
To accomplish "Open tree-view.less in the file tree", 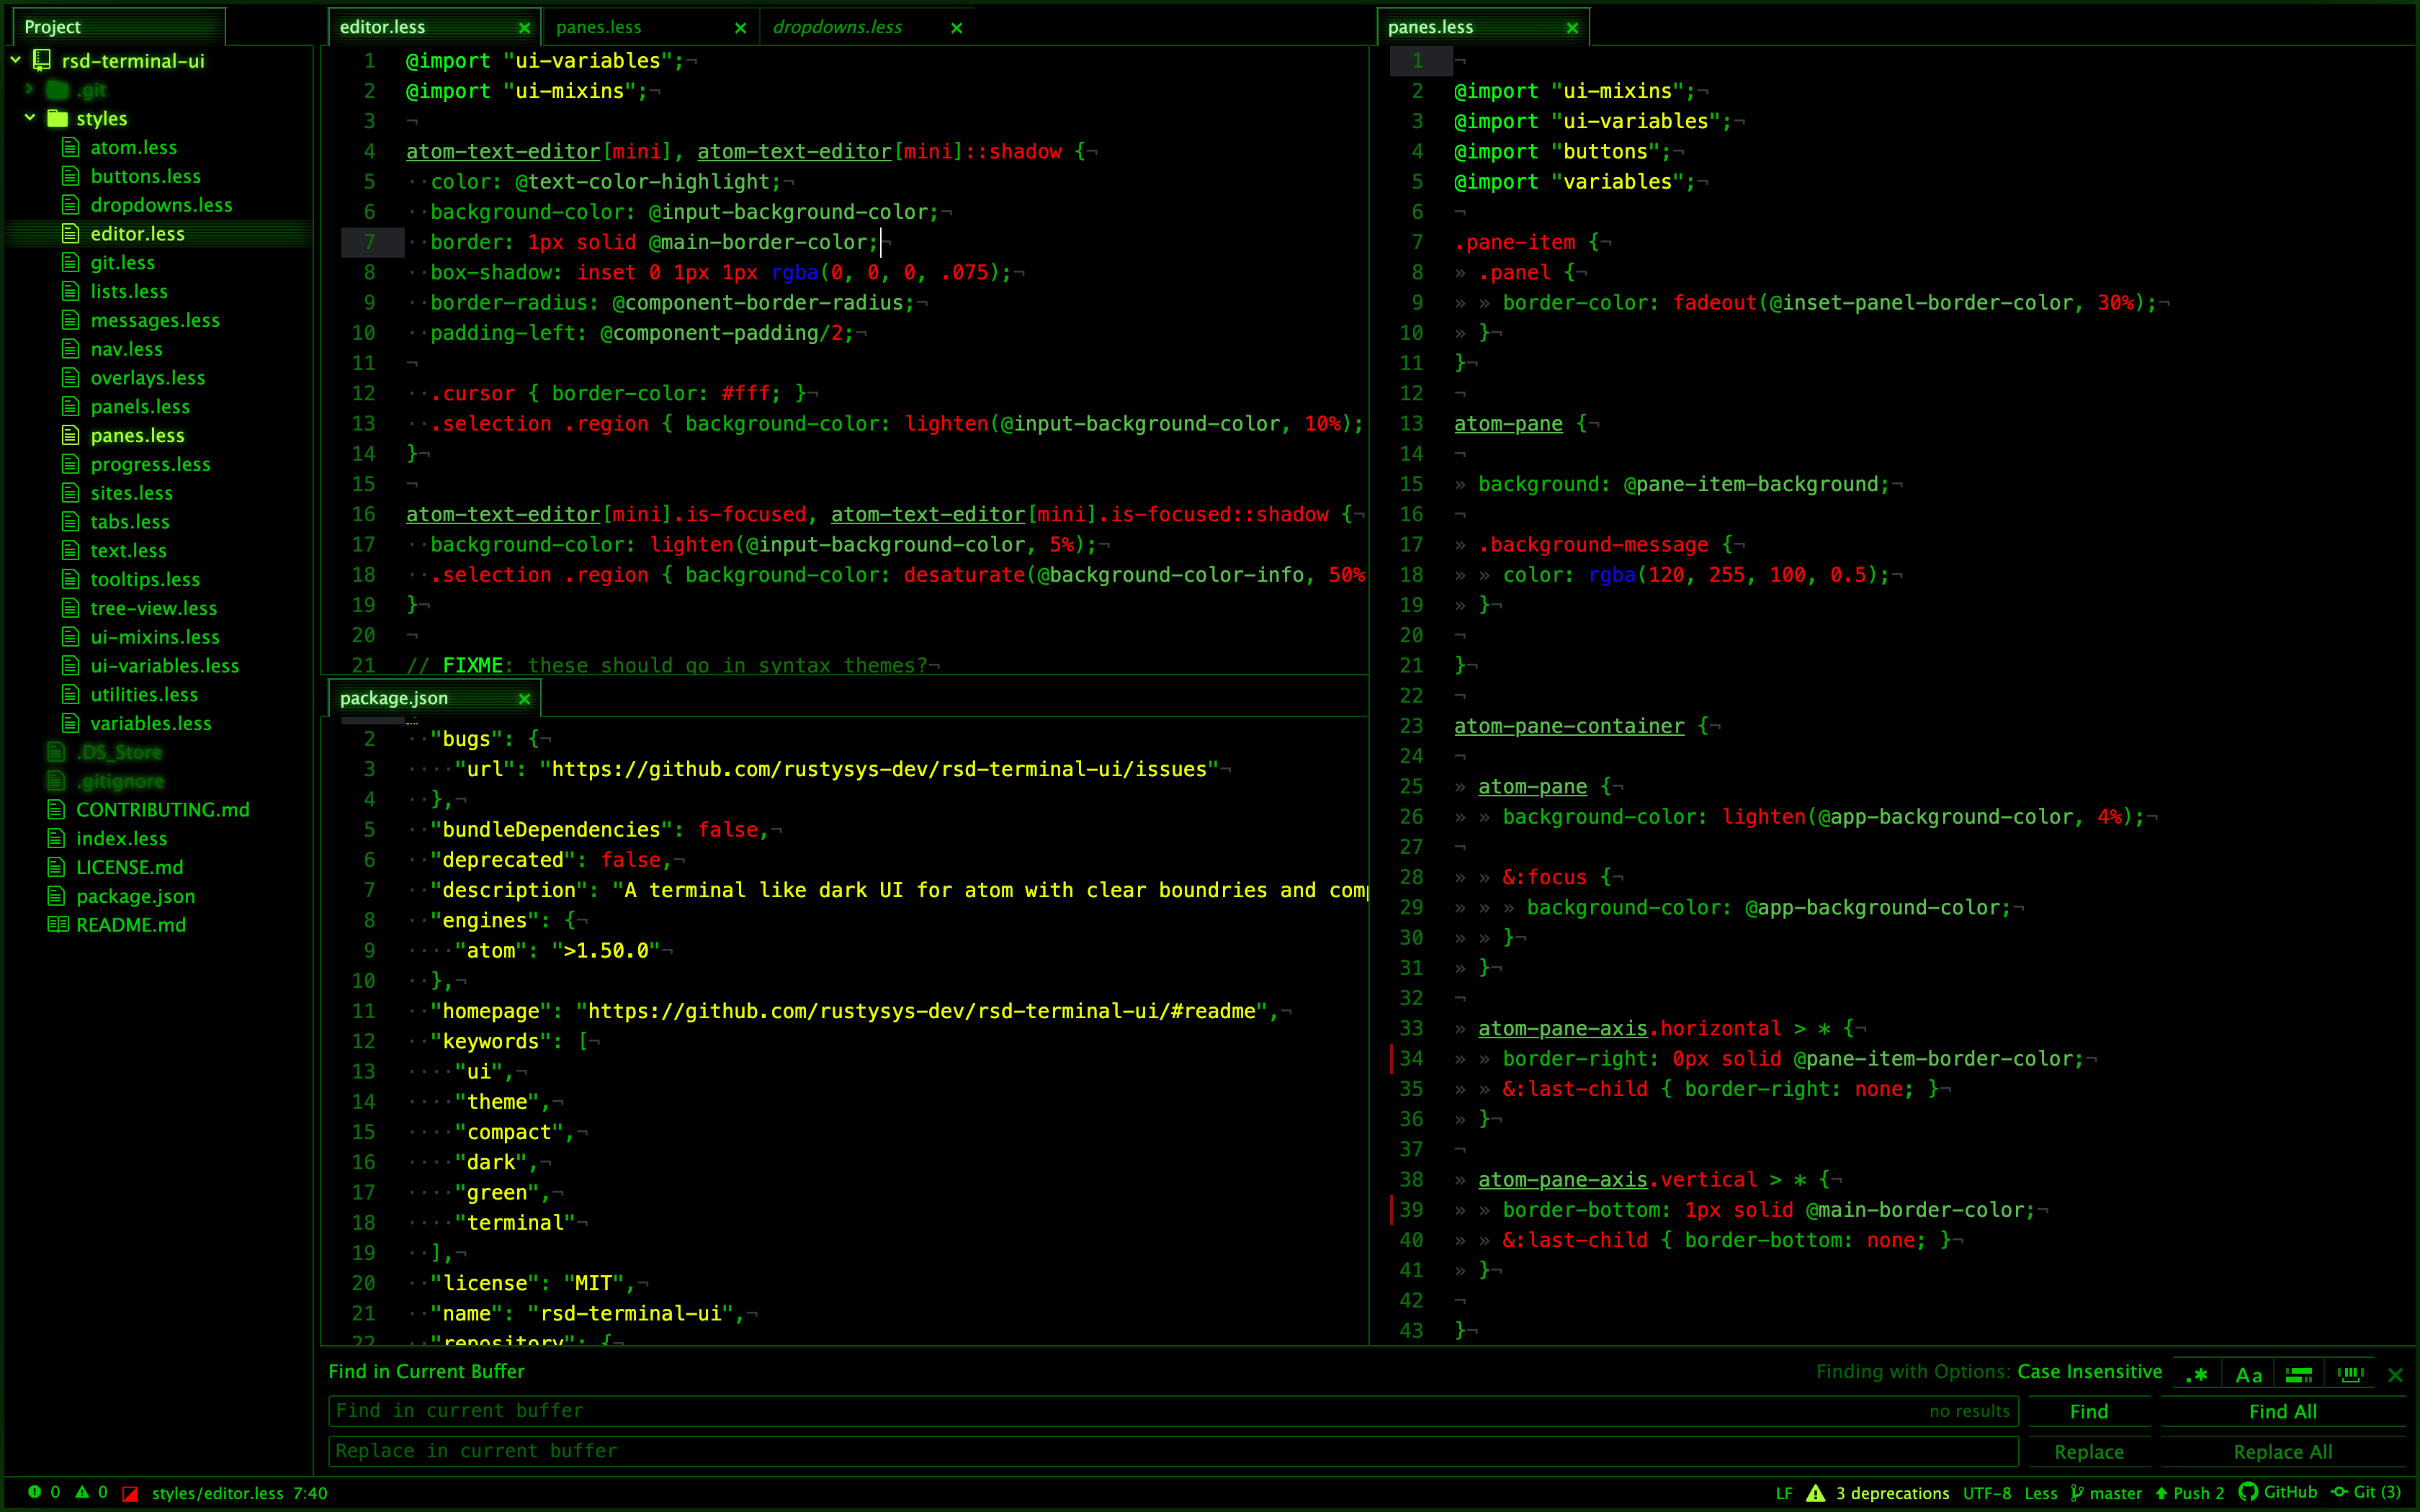I will click(x=153, y=608).
